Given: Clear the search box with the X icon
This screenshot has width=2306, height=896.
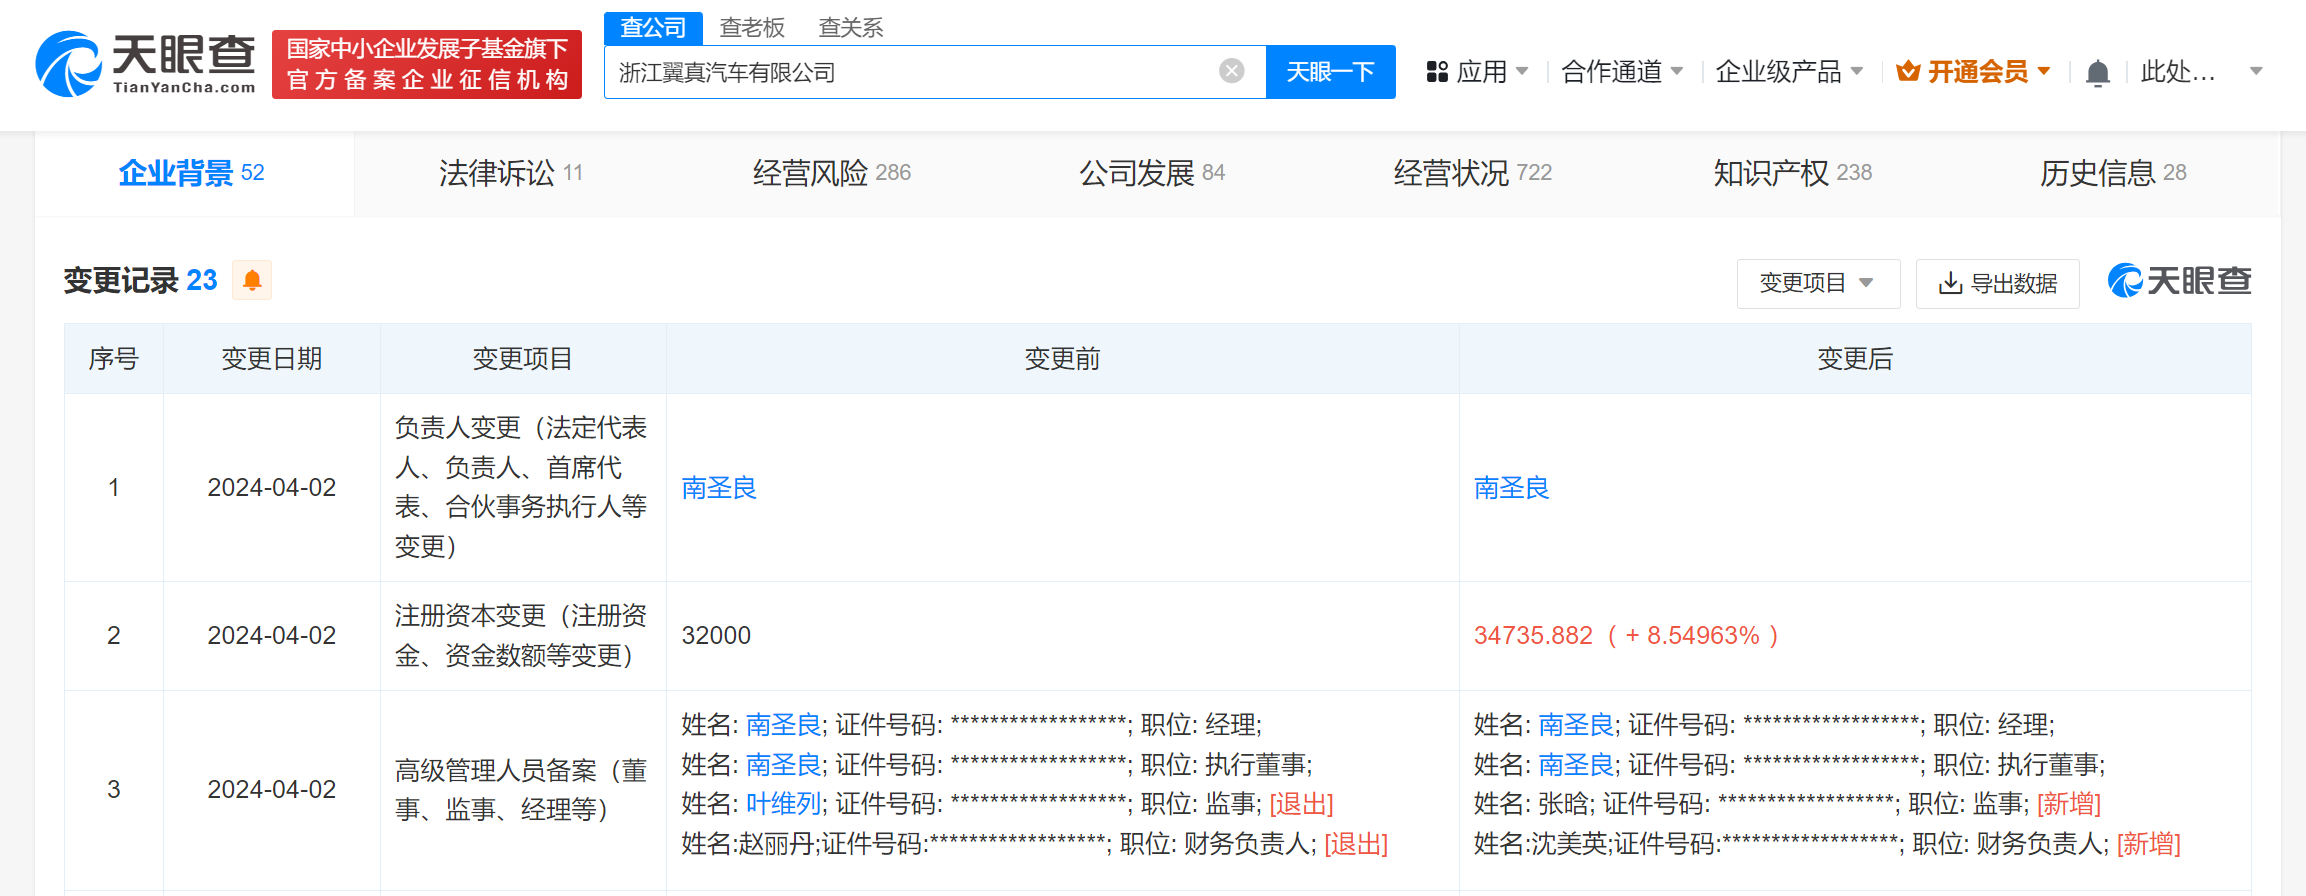Looking at the screenshot, I should pos(1231,71).
